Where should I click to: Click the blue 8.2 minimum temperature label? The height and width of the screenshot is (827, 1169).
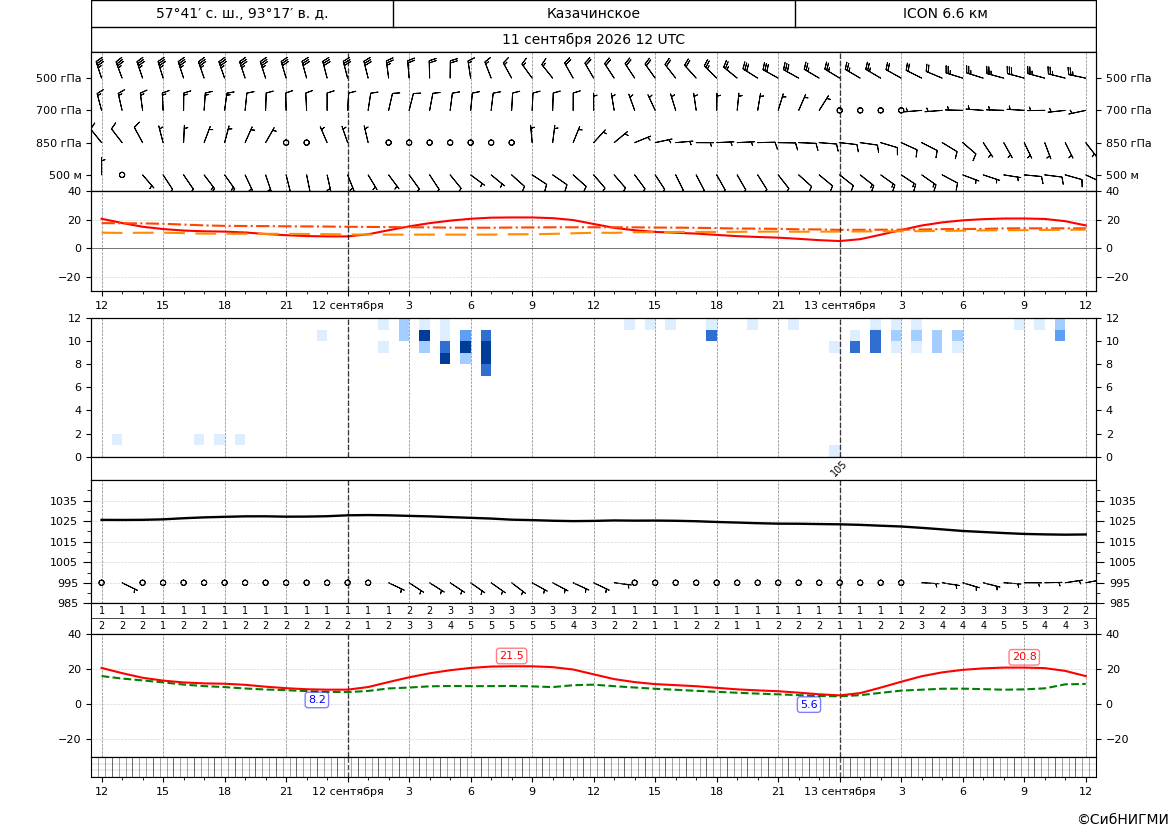coord(317,699)
